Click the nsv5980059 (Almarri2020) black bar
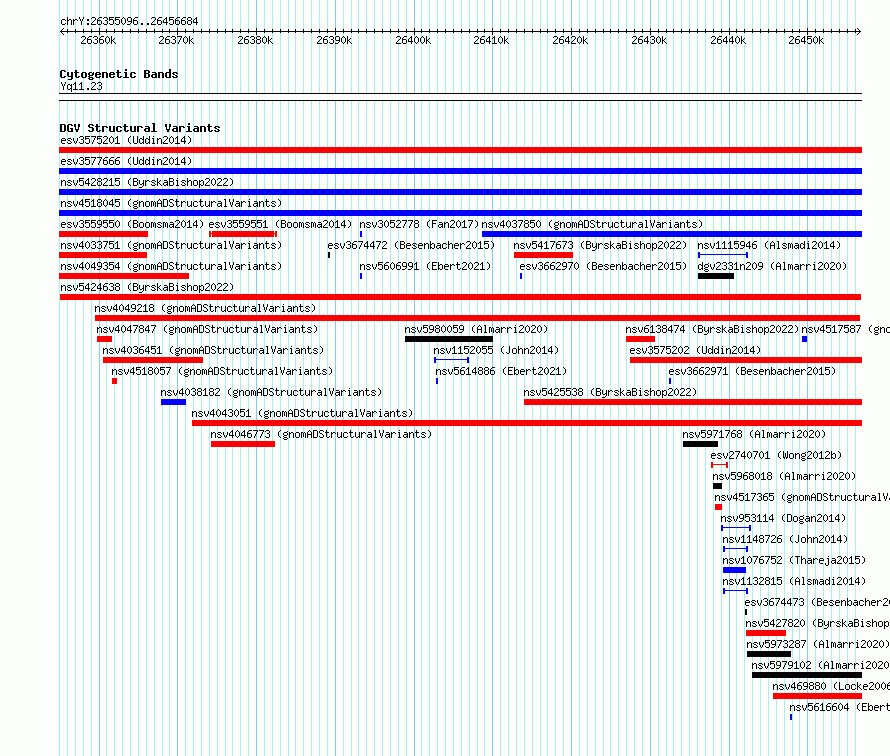 [x=449, y=339]
